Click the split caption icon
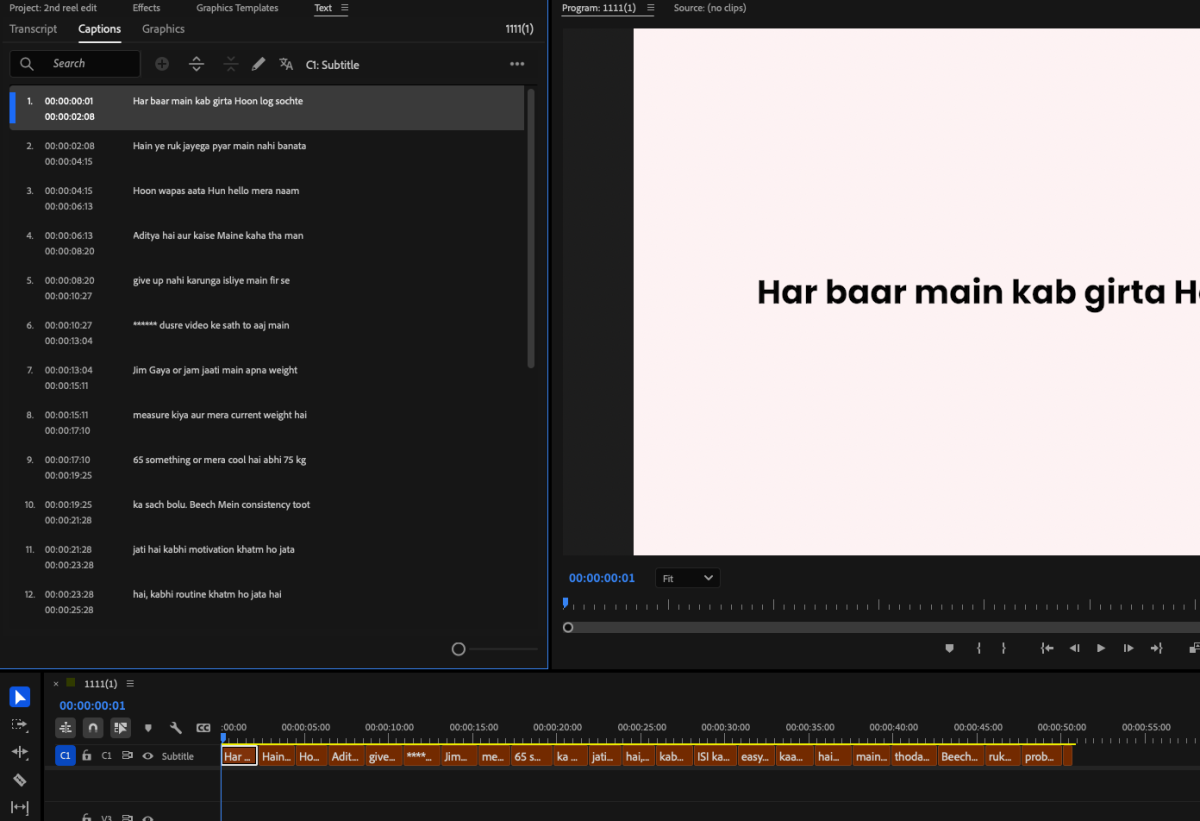The image size is (1200, 821). pos(196,64)
